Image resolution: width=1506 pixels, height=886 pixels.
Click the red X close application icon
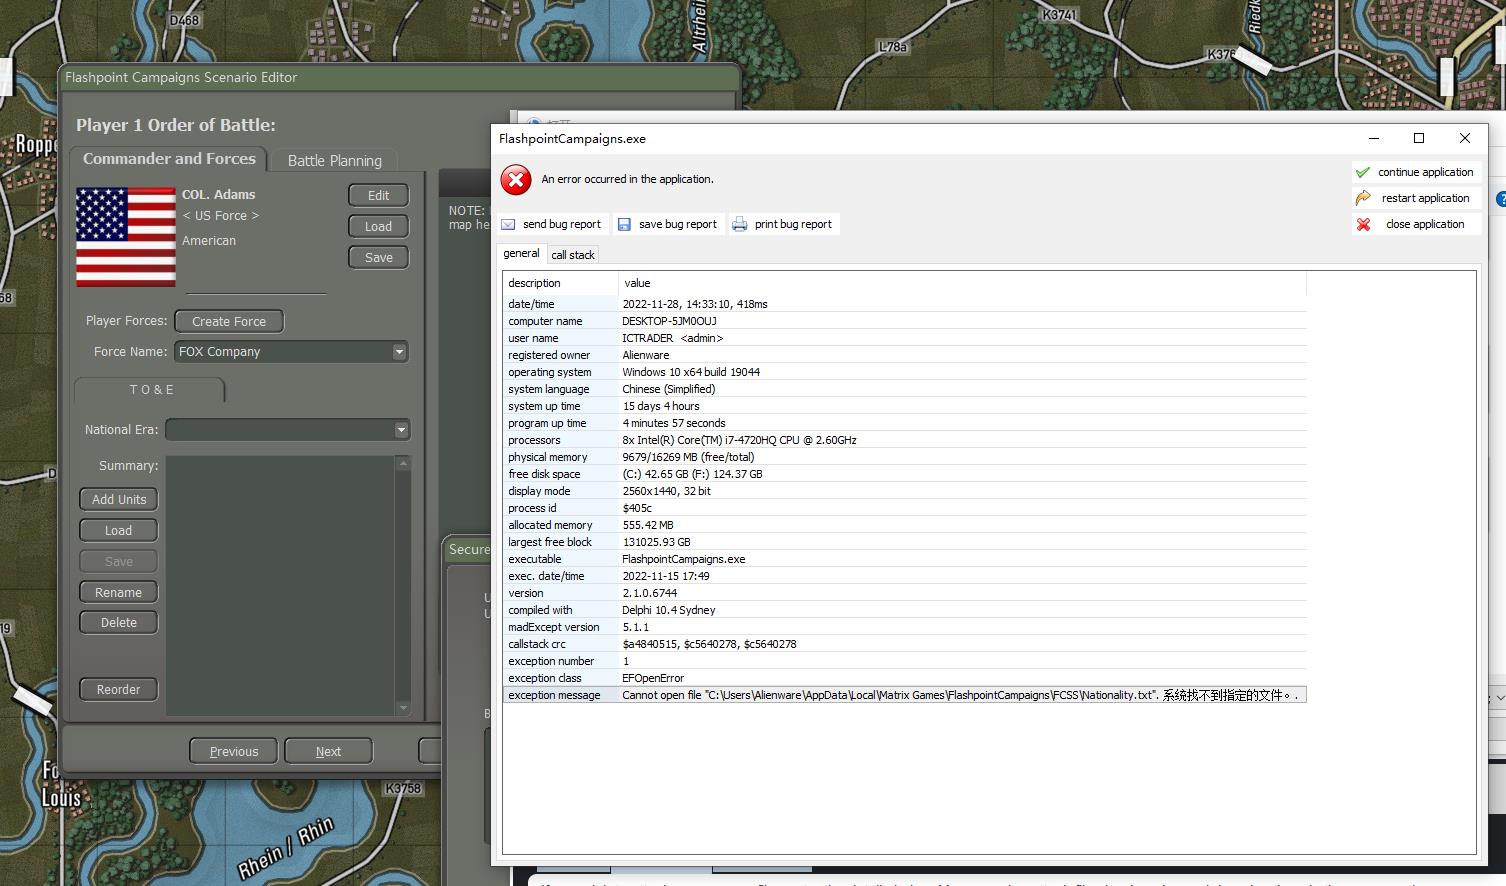pos(1363,224)
